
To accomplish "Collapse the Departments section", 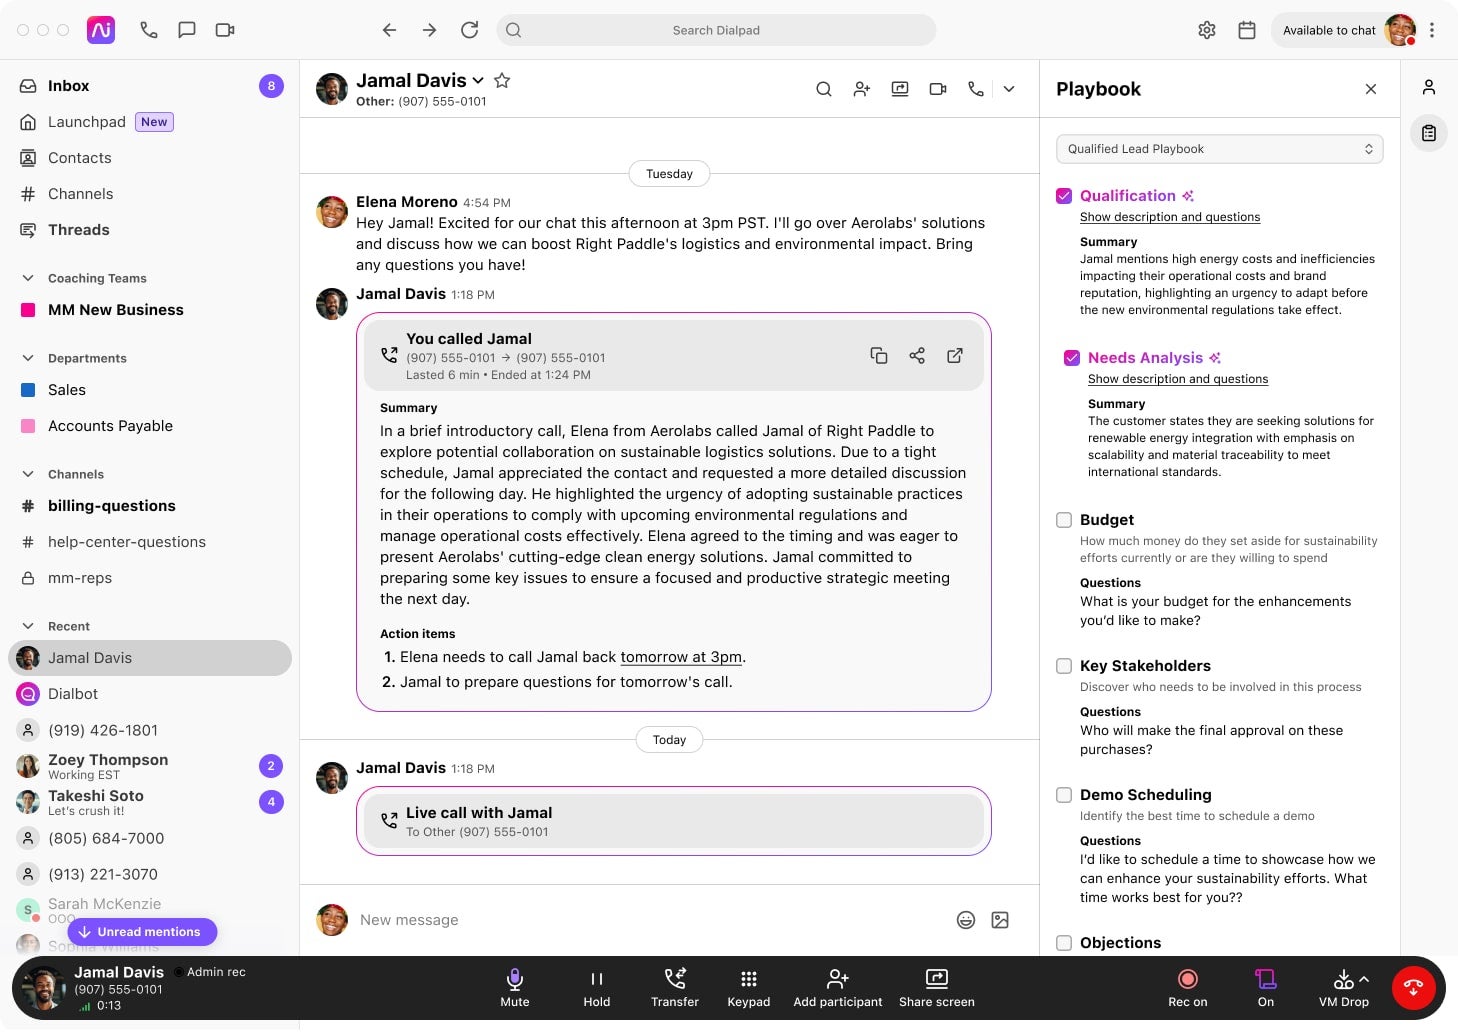I will tap(26, 358).
